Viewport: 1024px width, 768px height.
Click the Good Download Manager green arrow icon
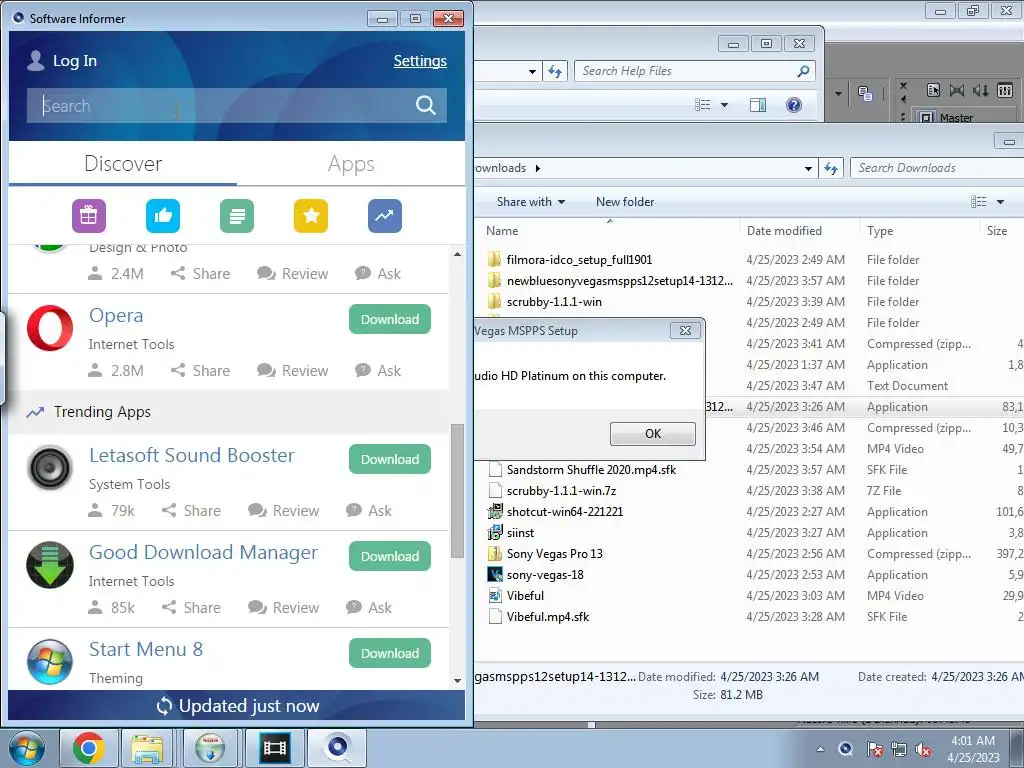[50, 565]
